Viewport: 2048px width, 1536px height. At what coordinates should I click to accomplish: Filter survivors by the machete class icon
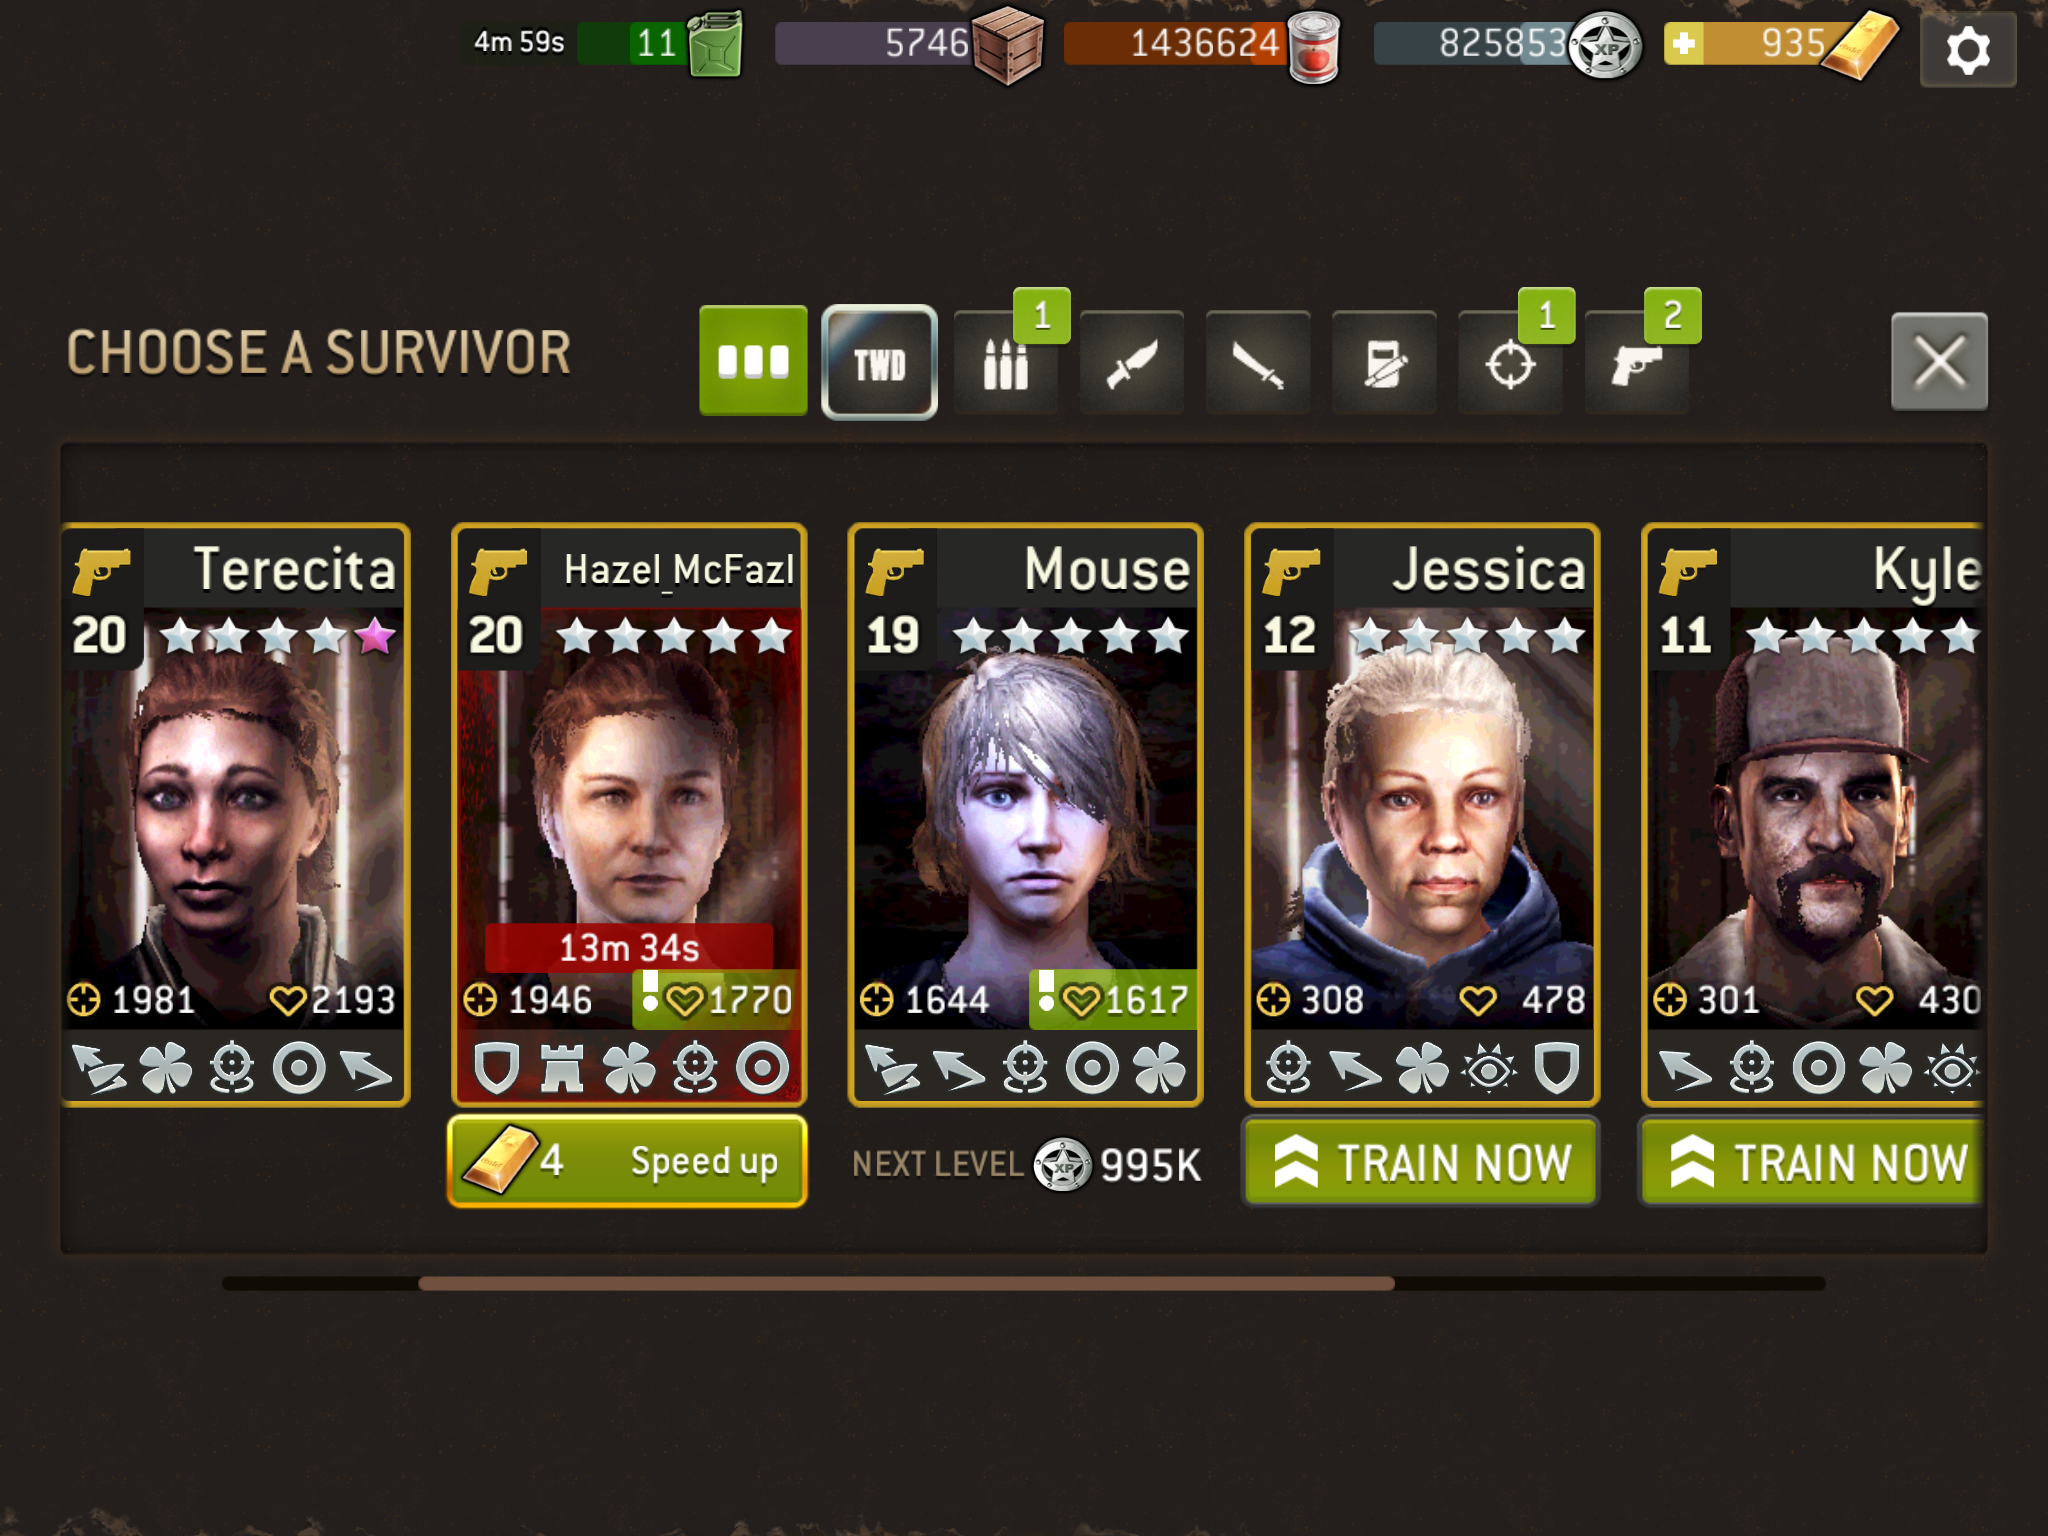coord(1257,363)
